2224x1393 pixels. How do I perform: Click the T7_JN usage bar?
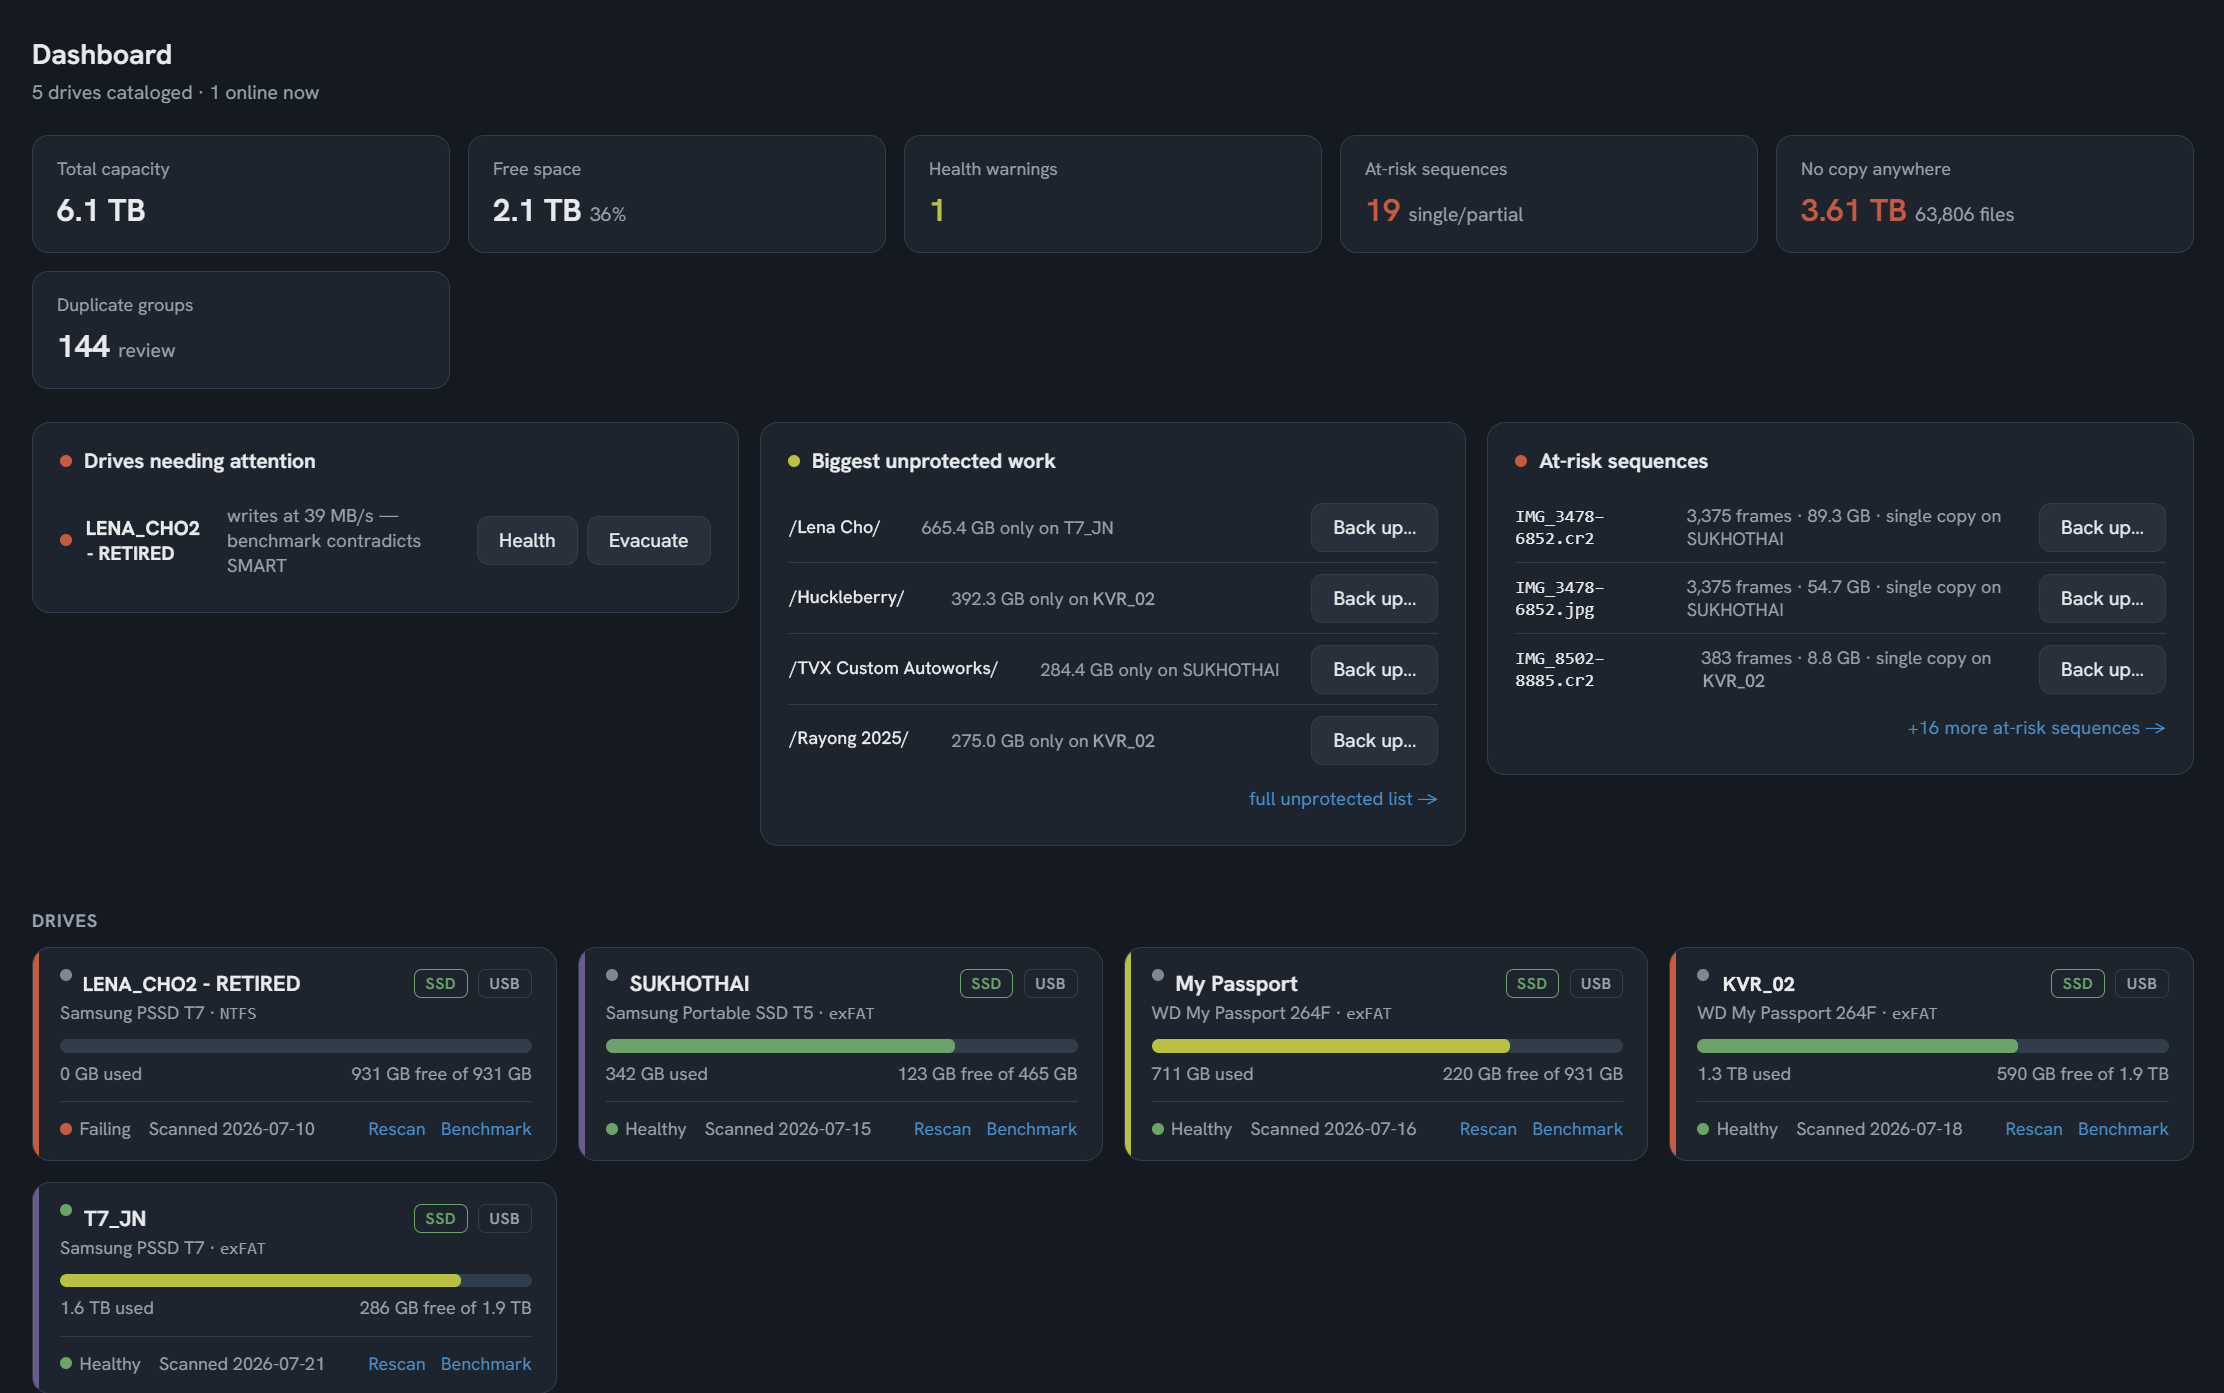pyautogui.click(x=296, y=1280)
